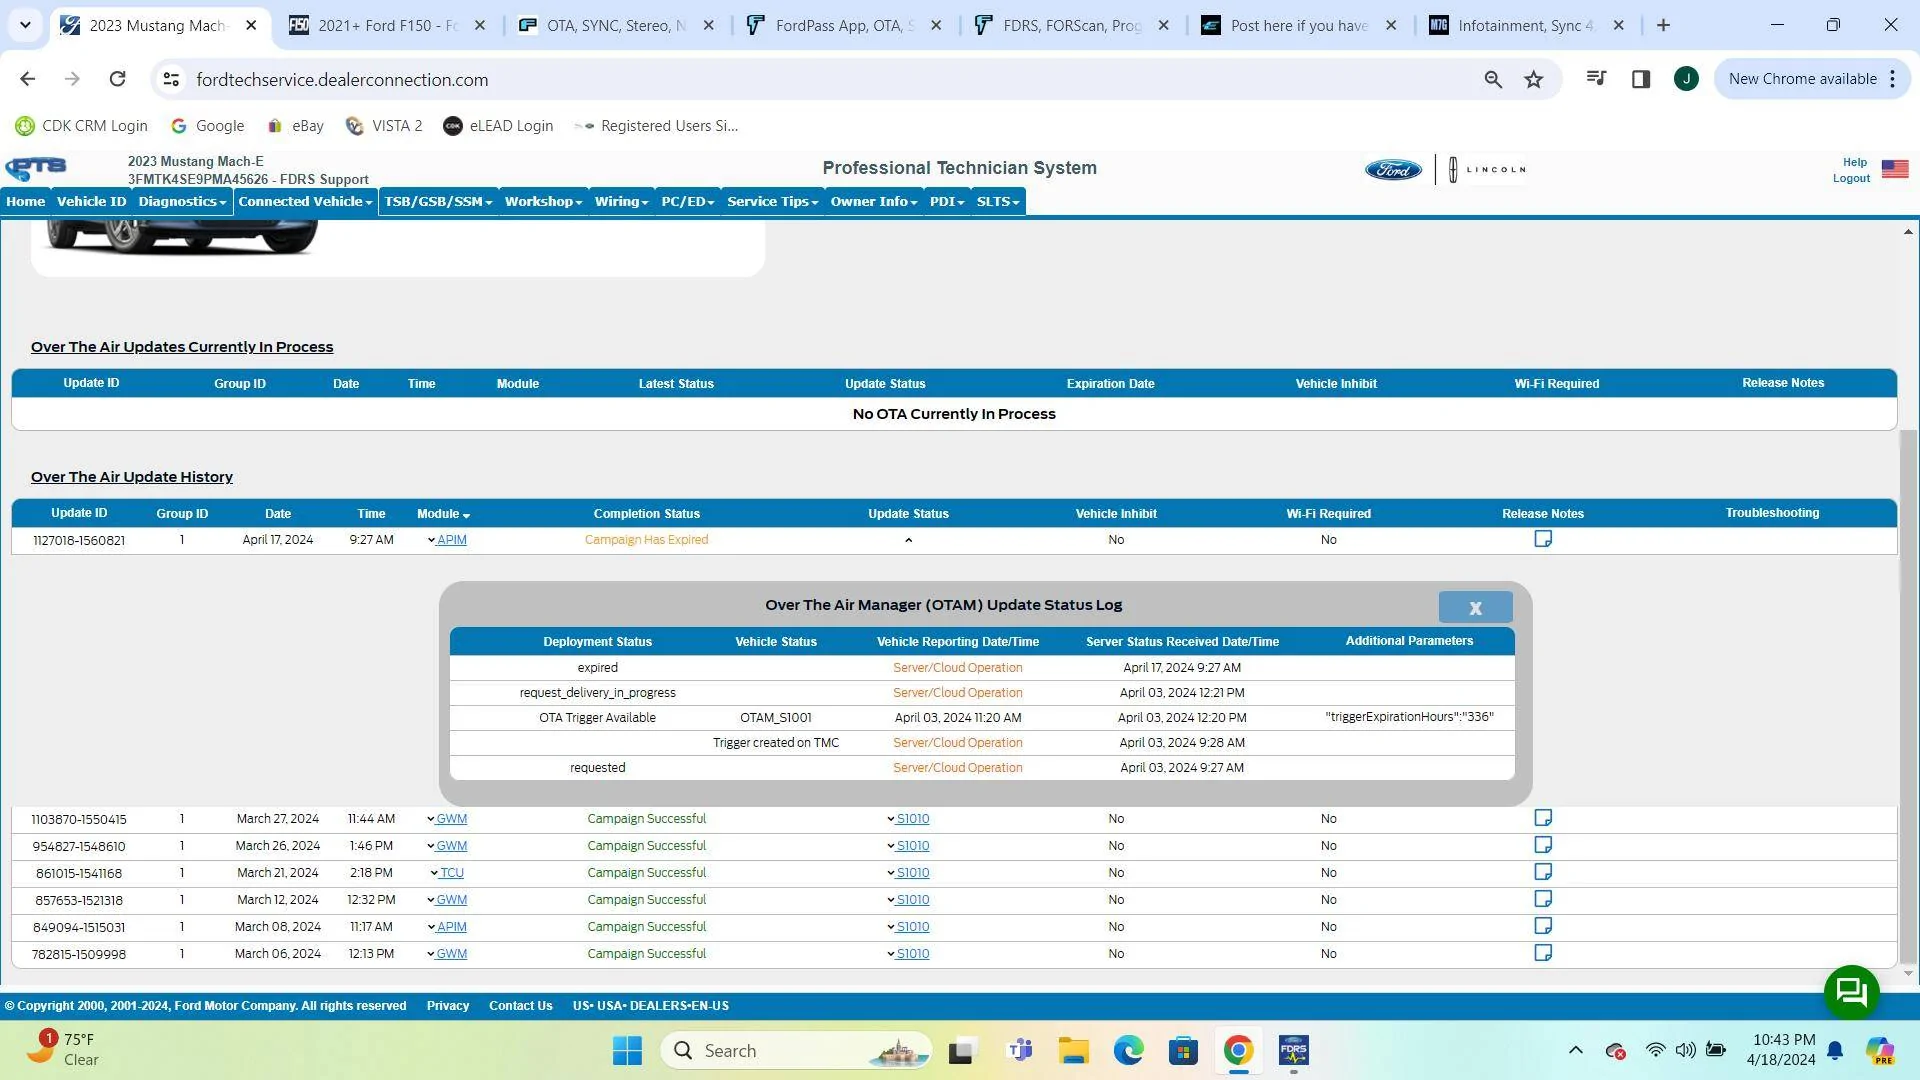
Task: Switch to the Infotainment, Sync 4 tab
Action: 1526,26
